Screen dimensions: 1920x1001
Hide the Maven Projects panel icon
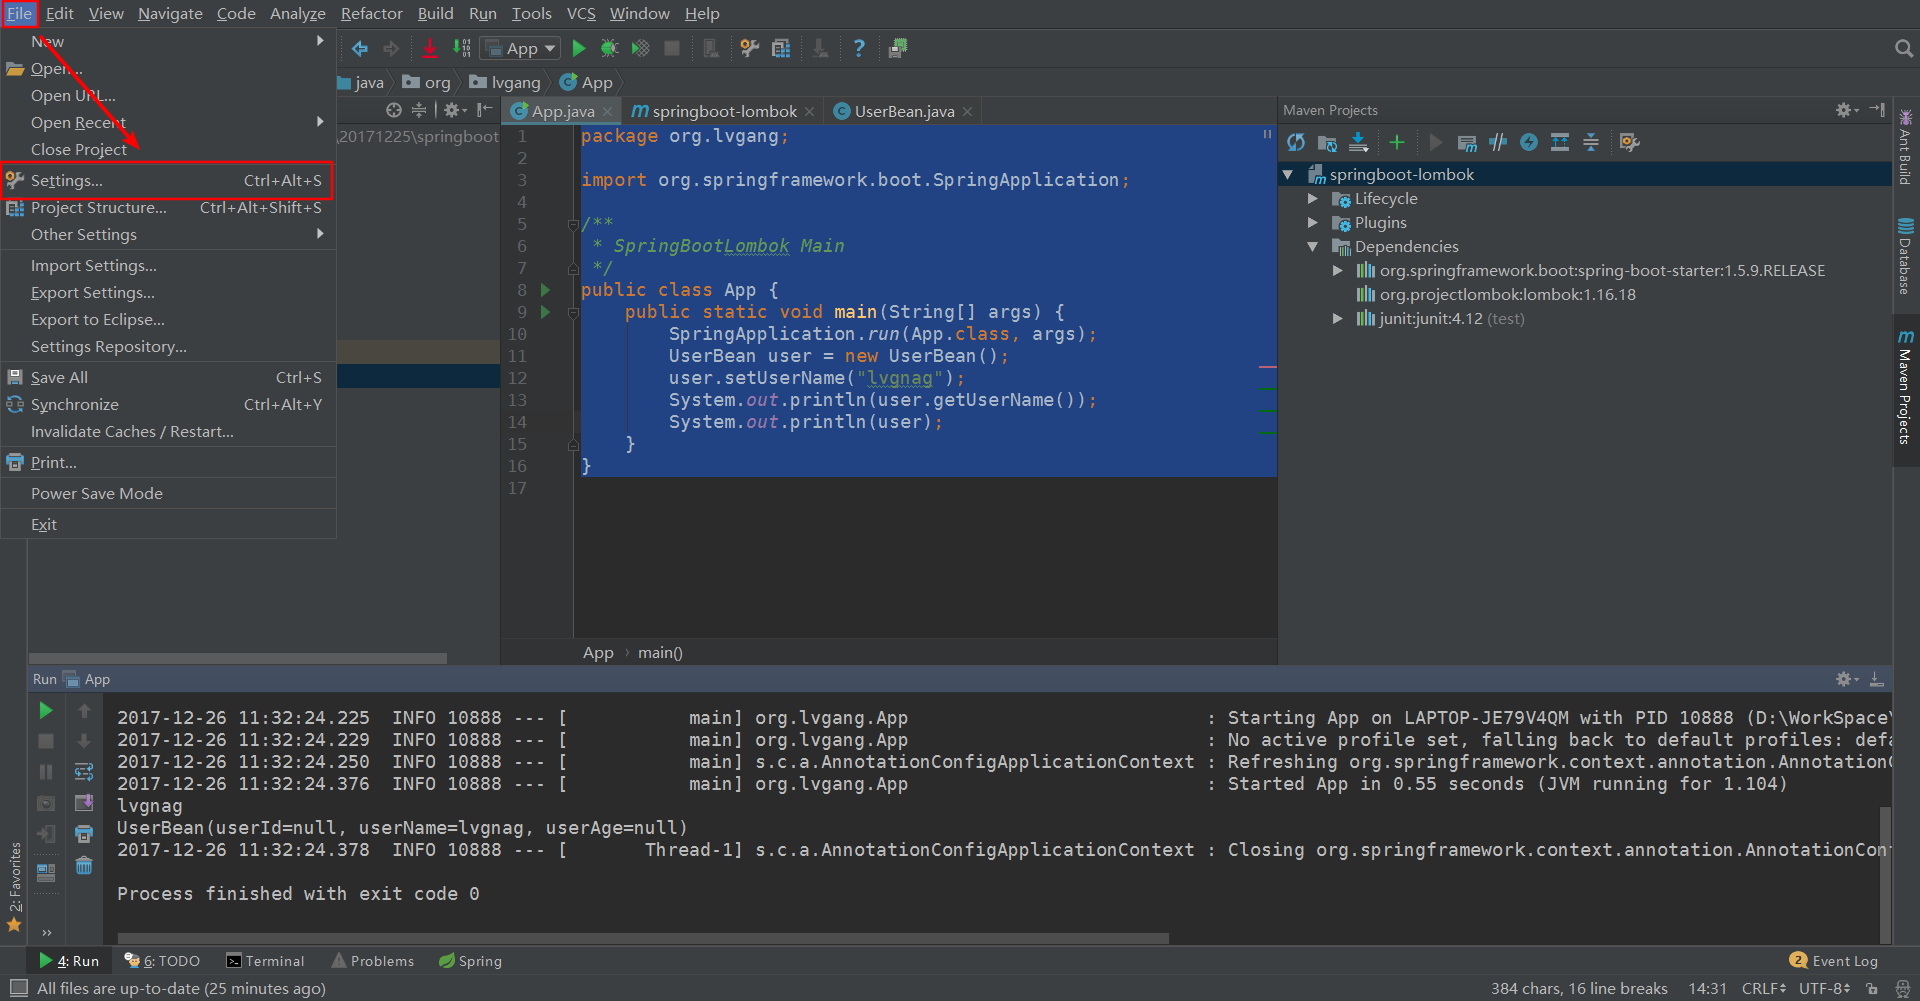(x=1877, y=110)
